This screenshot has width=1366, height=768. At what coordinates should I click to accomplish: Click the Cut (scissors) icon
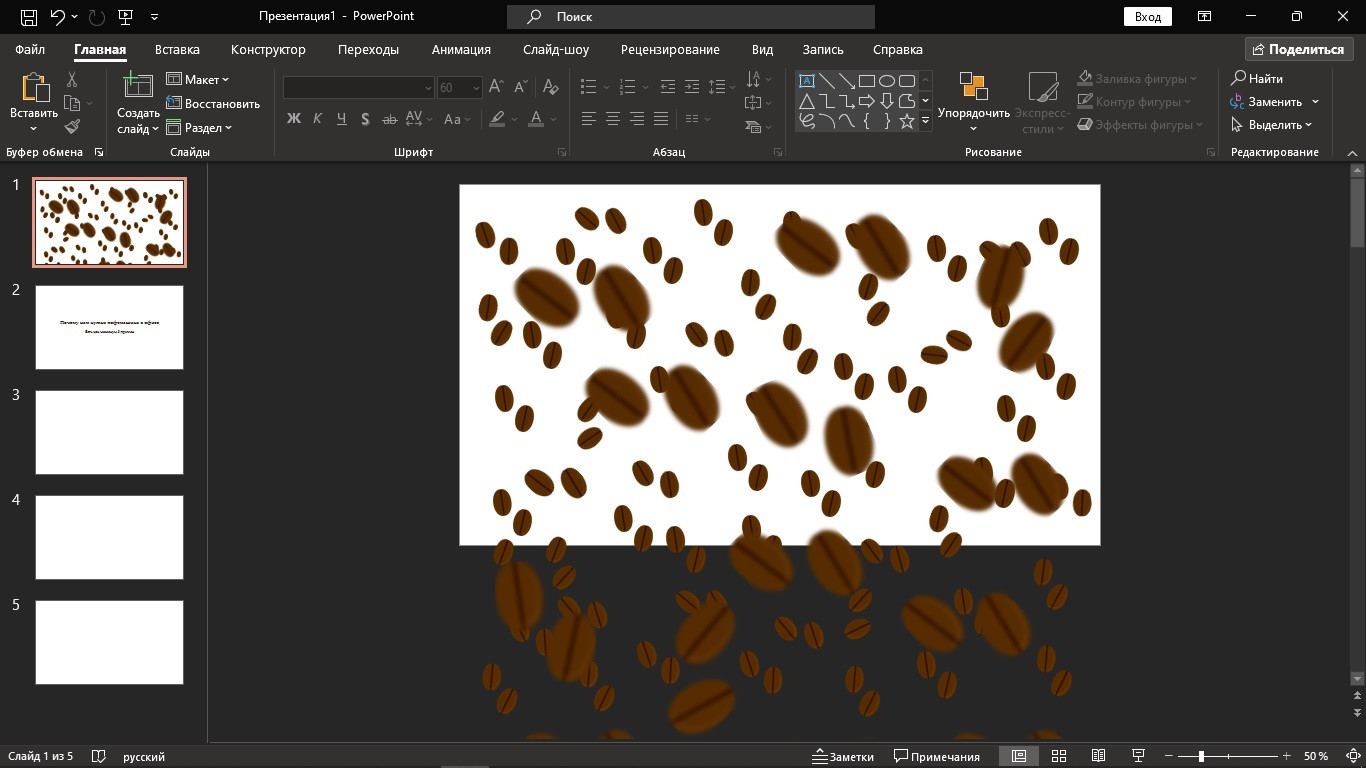[72, 80]
